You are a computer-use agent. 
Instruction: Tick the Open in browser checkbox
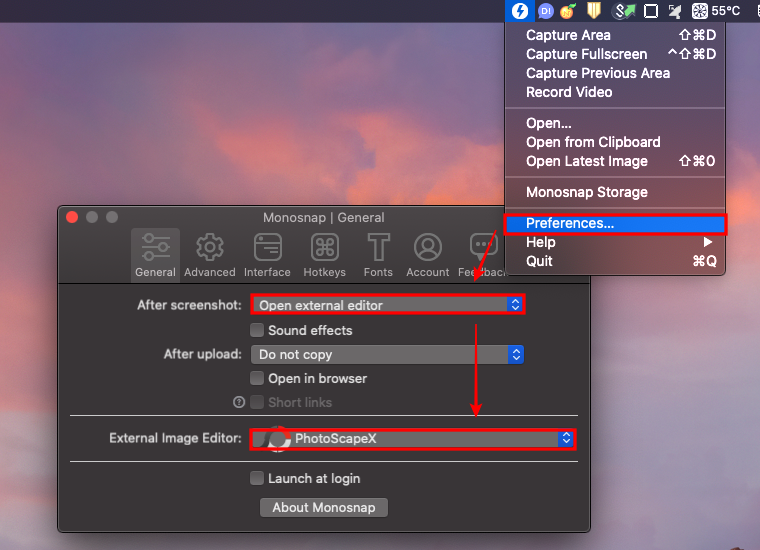pyautogui.click(x=257, y=378)
